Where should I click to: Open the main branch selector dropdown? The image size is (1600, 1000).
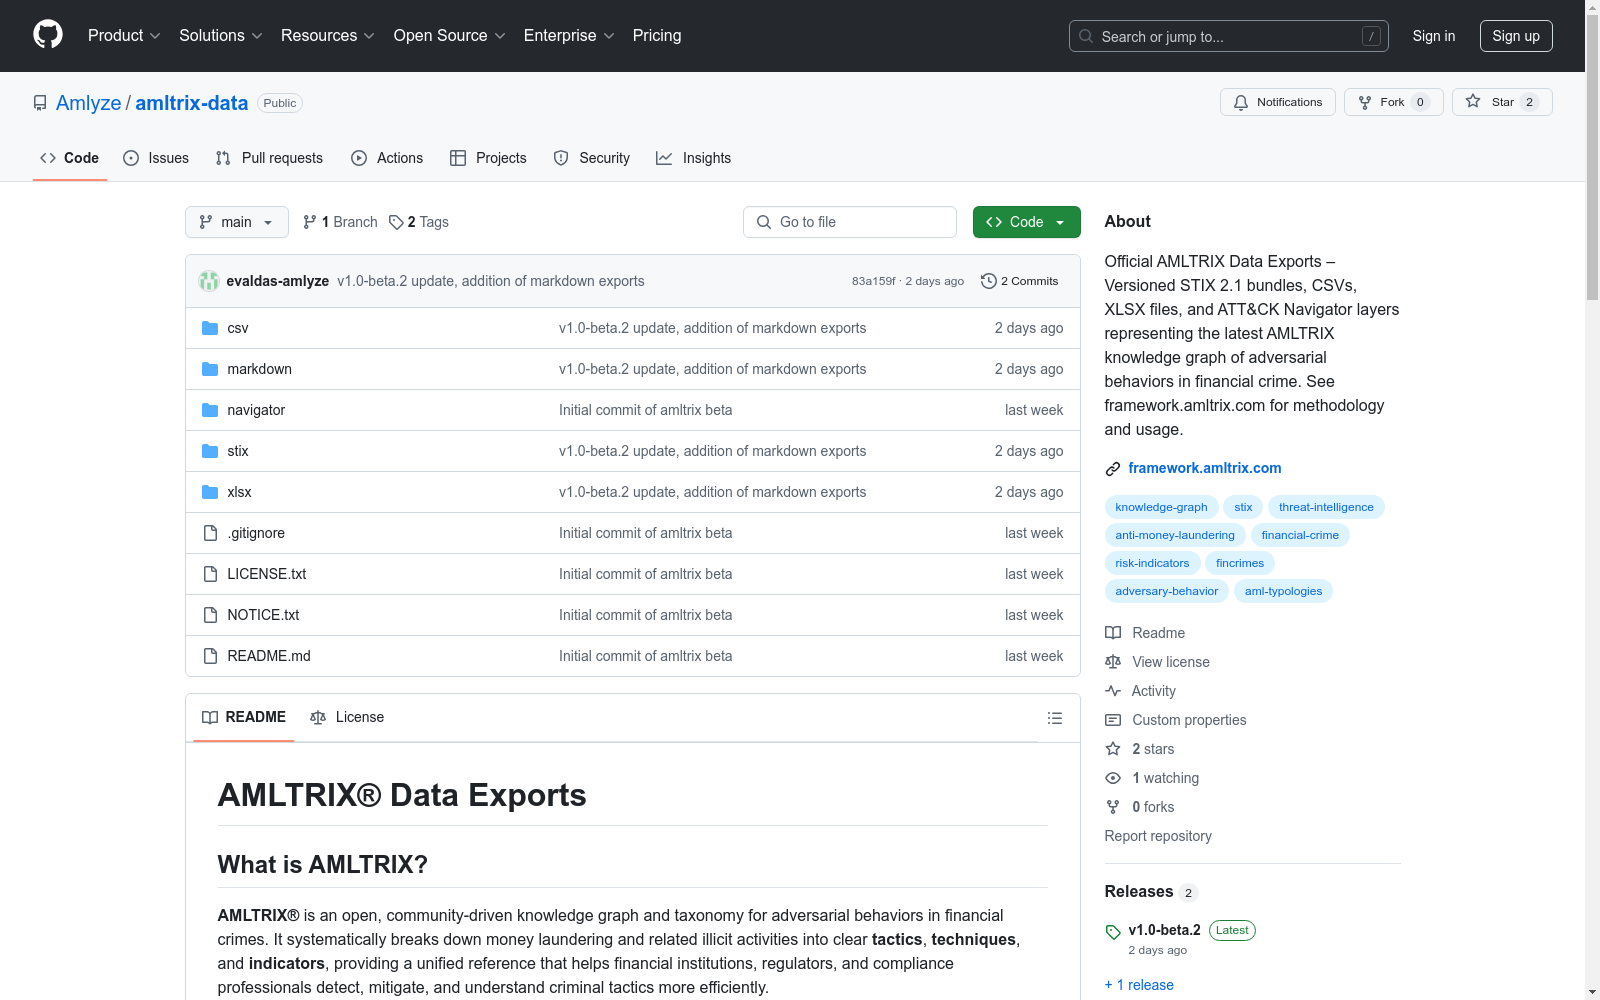click(237, 222)
